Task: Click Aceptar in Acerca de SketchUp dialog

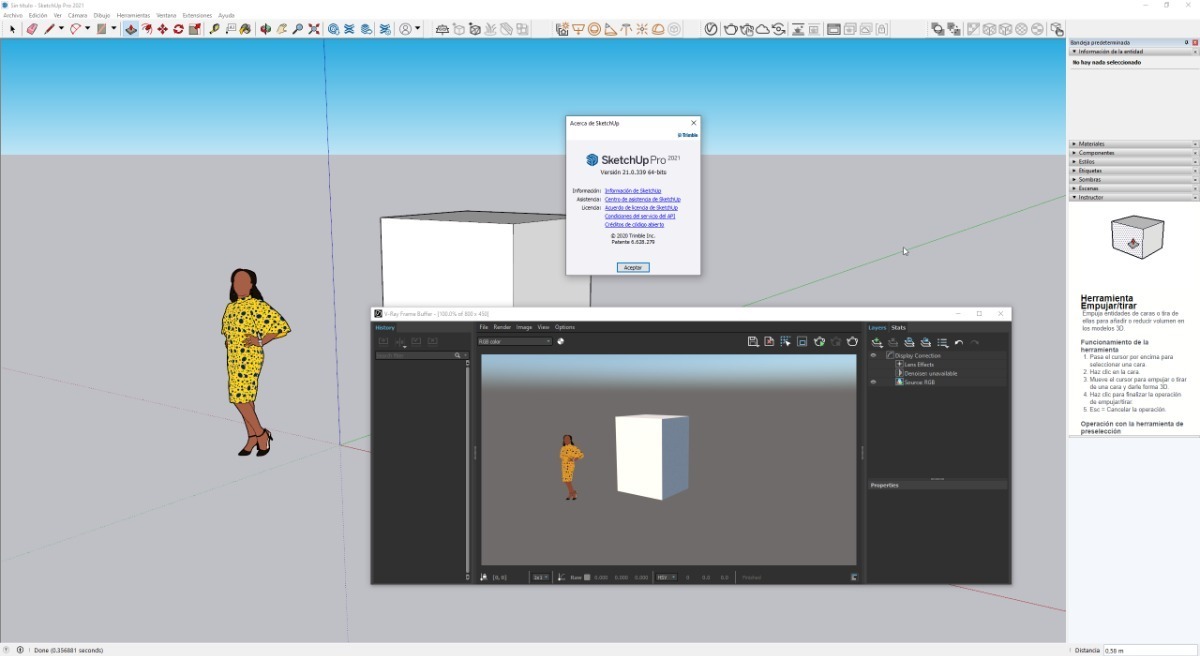Action: 633,267
